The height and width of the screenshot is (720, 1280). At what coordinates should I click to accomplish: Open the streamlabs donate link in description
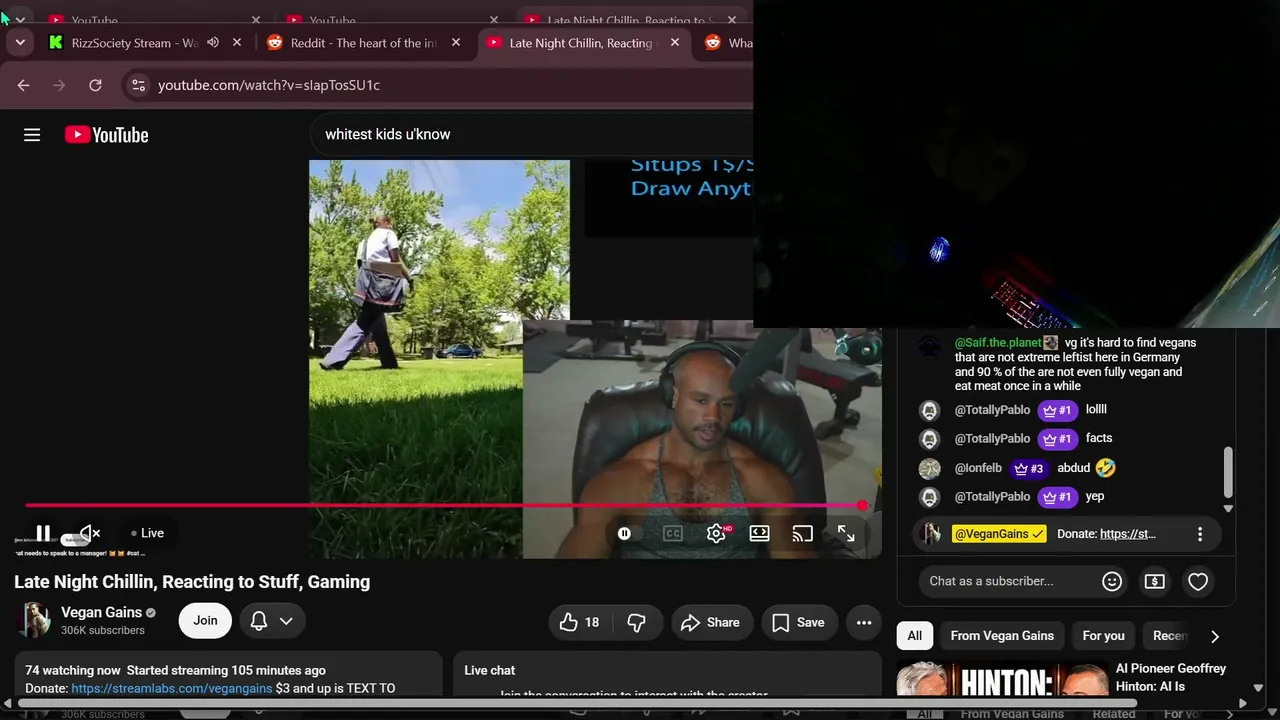click(x=172, y=688)
